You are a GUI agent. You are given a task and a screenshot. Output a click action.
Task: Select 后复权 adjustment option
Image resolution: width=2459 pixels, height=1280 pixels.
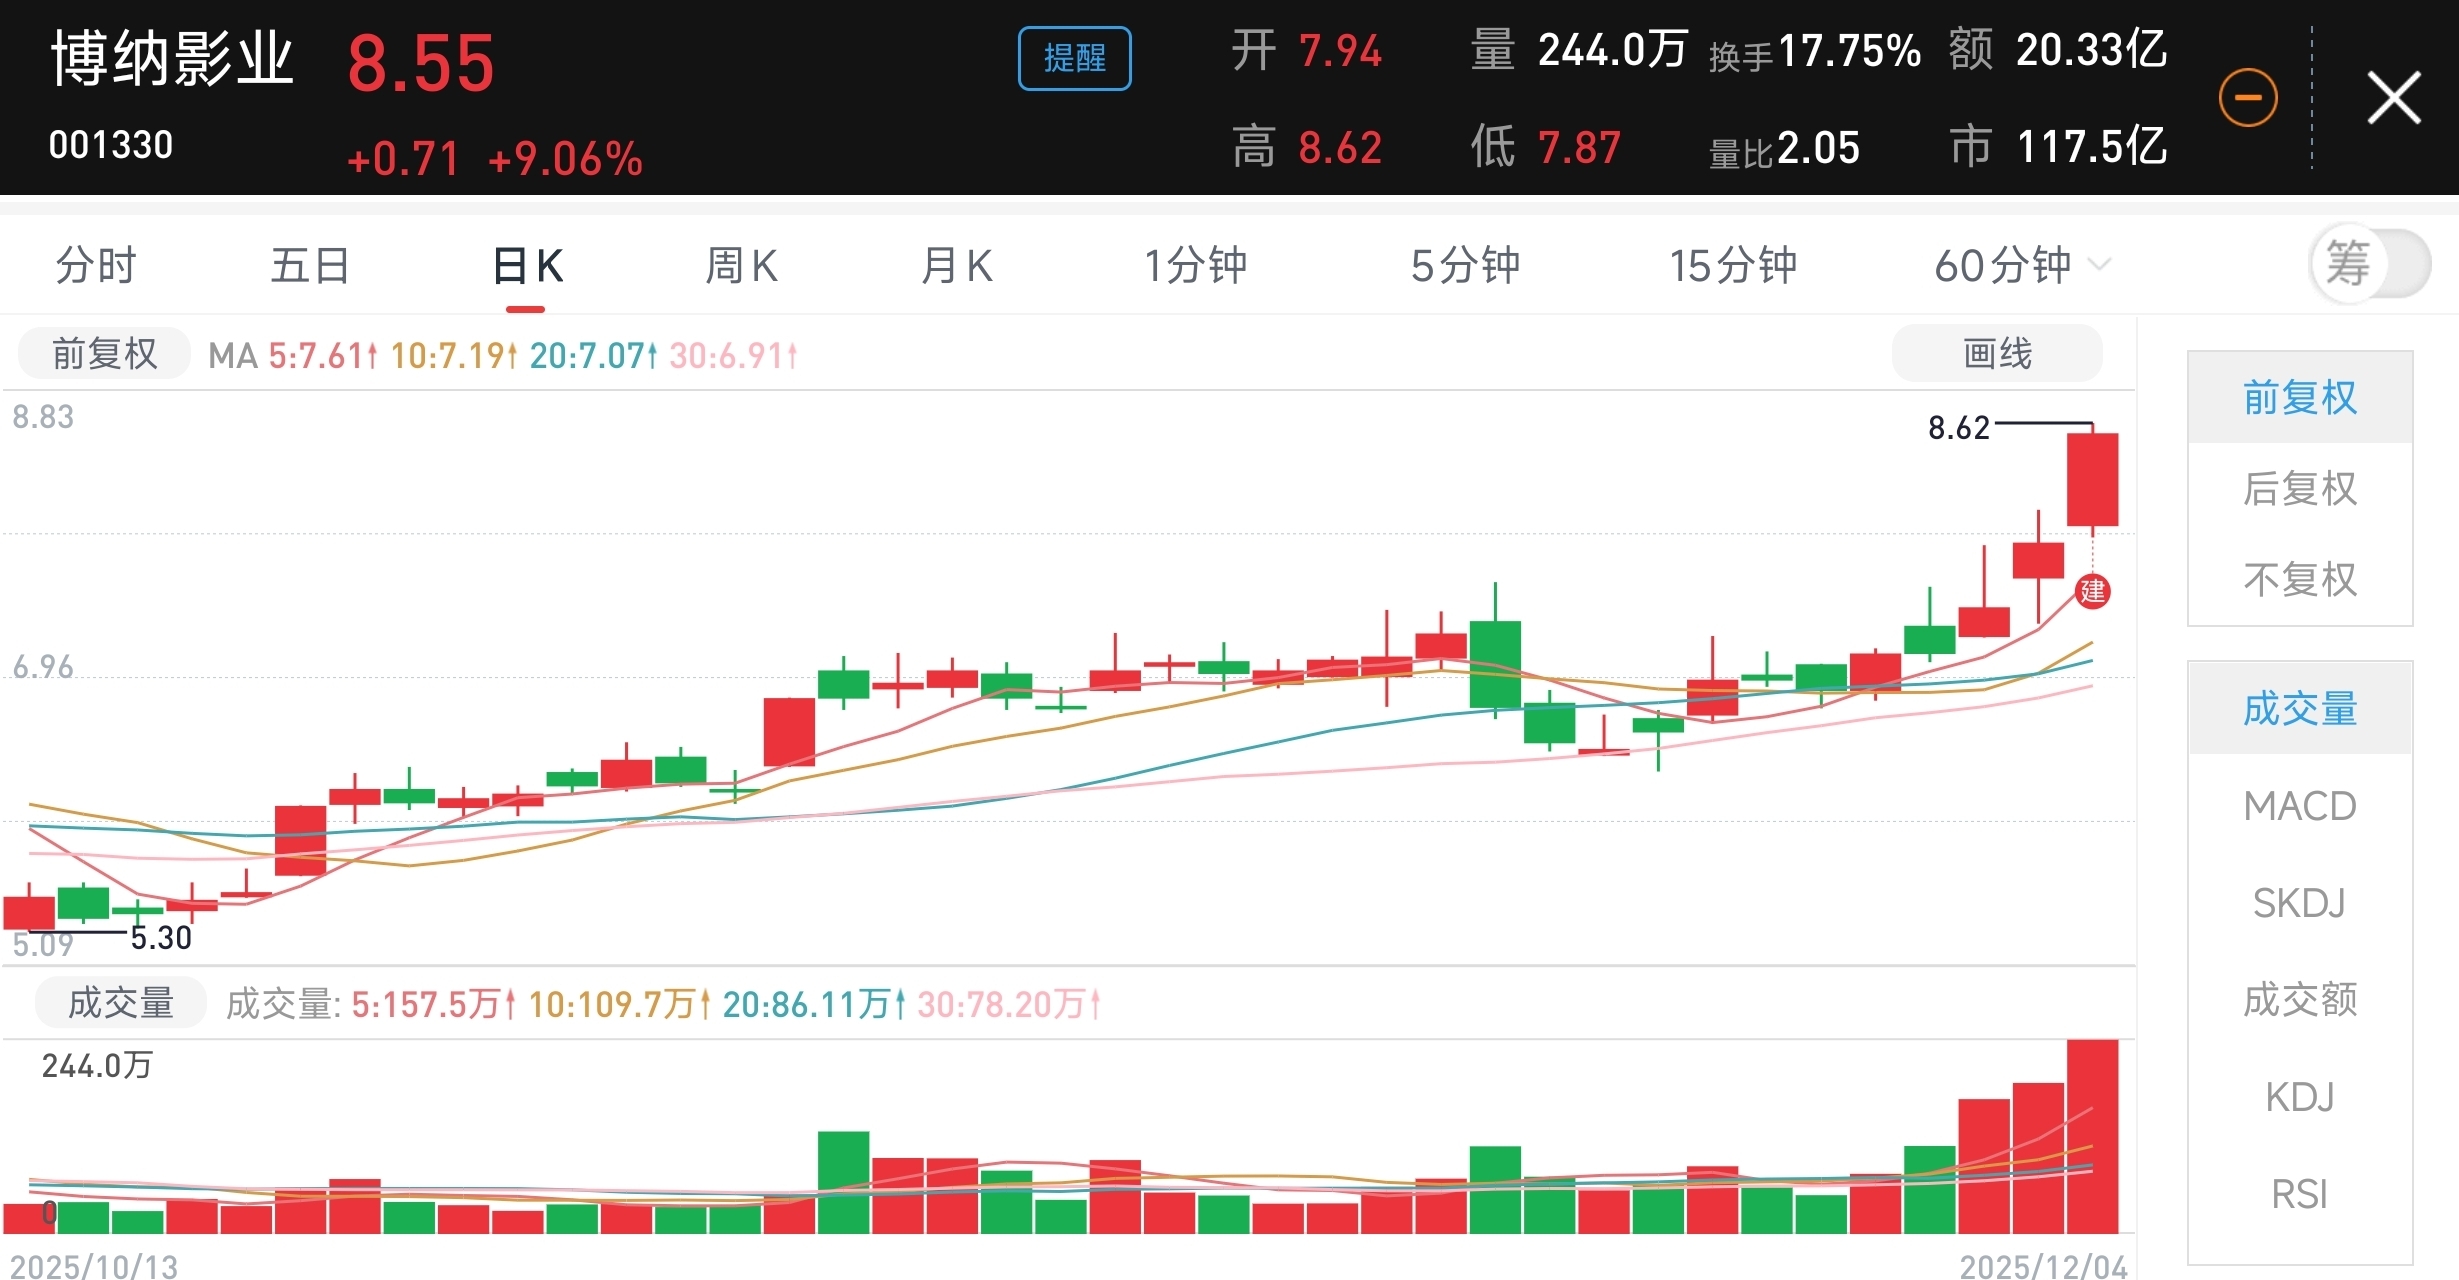click(x=2299, y=489)
